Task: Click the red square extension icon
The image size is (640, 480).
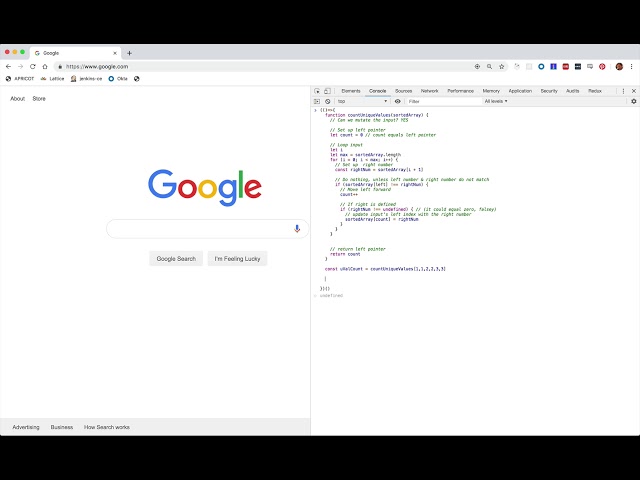Action: pyautogui.click(x=566, y=67)
